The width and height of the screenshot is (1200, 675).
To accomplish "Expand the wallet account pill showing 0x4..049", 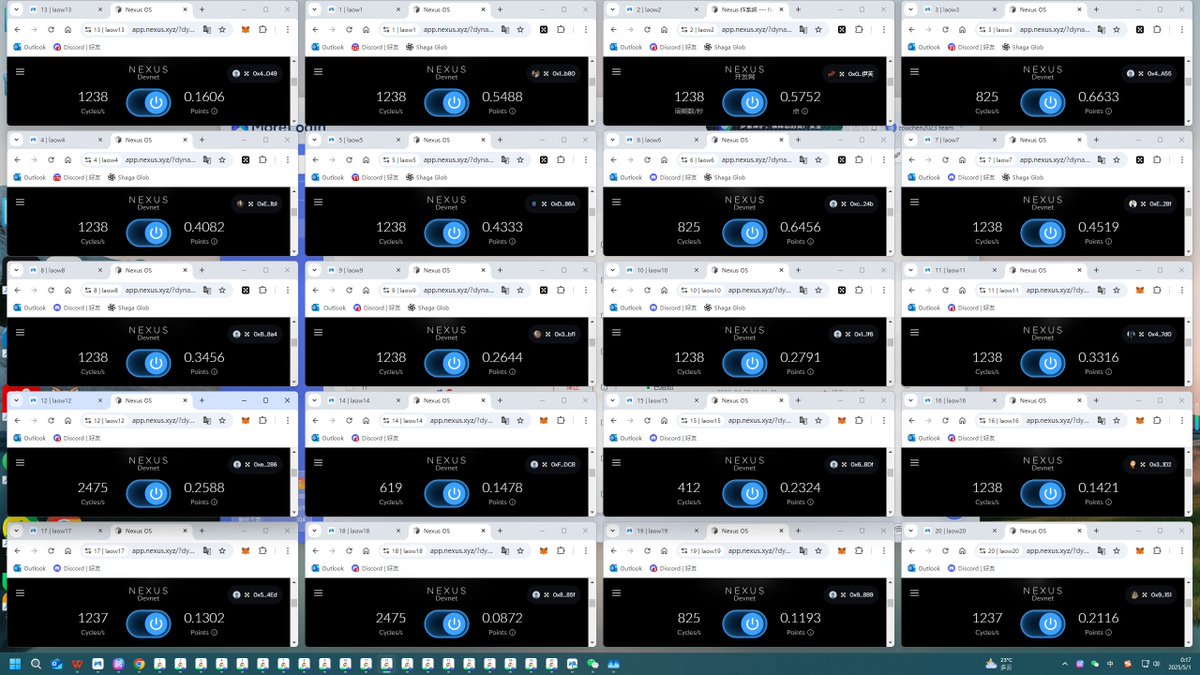I will (x=255, y=73).
